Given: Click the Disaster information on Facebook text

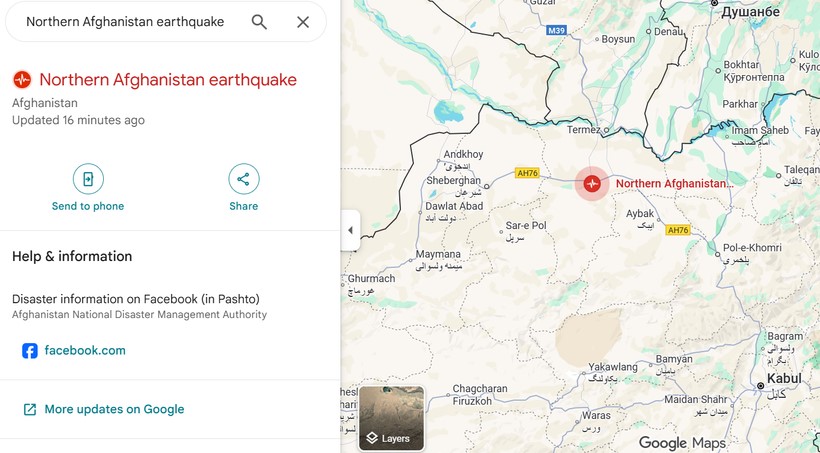Looking at the screenshot, I should (135, 299).
